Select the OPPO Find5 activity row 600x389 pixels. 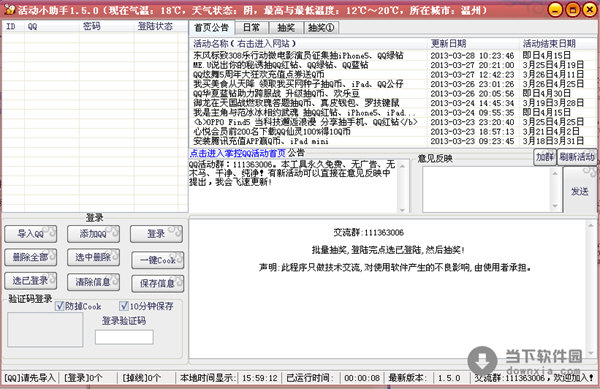393,122
